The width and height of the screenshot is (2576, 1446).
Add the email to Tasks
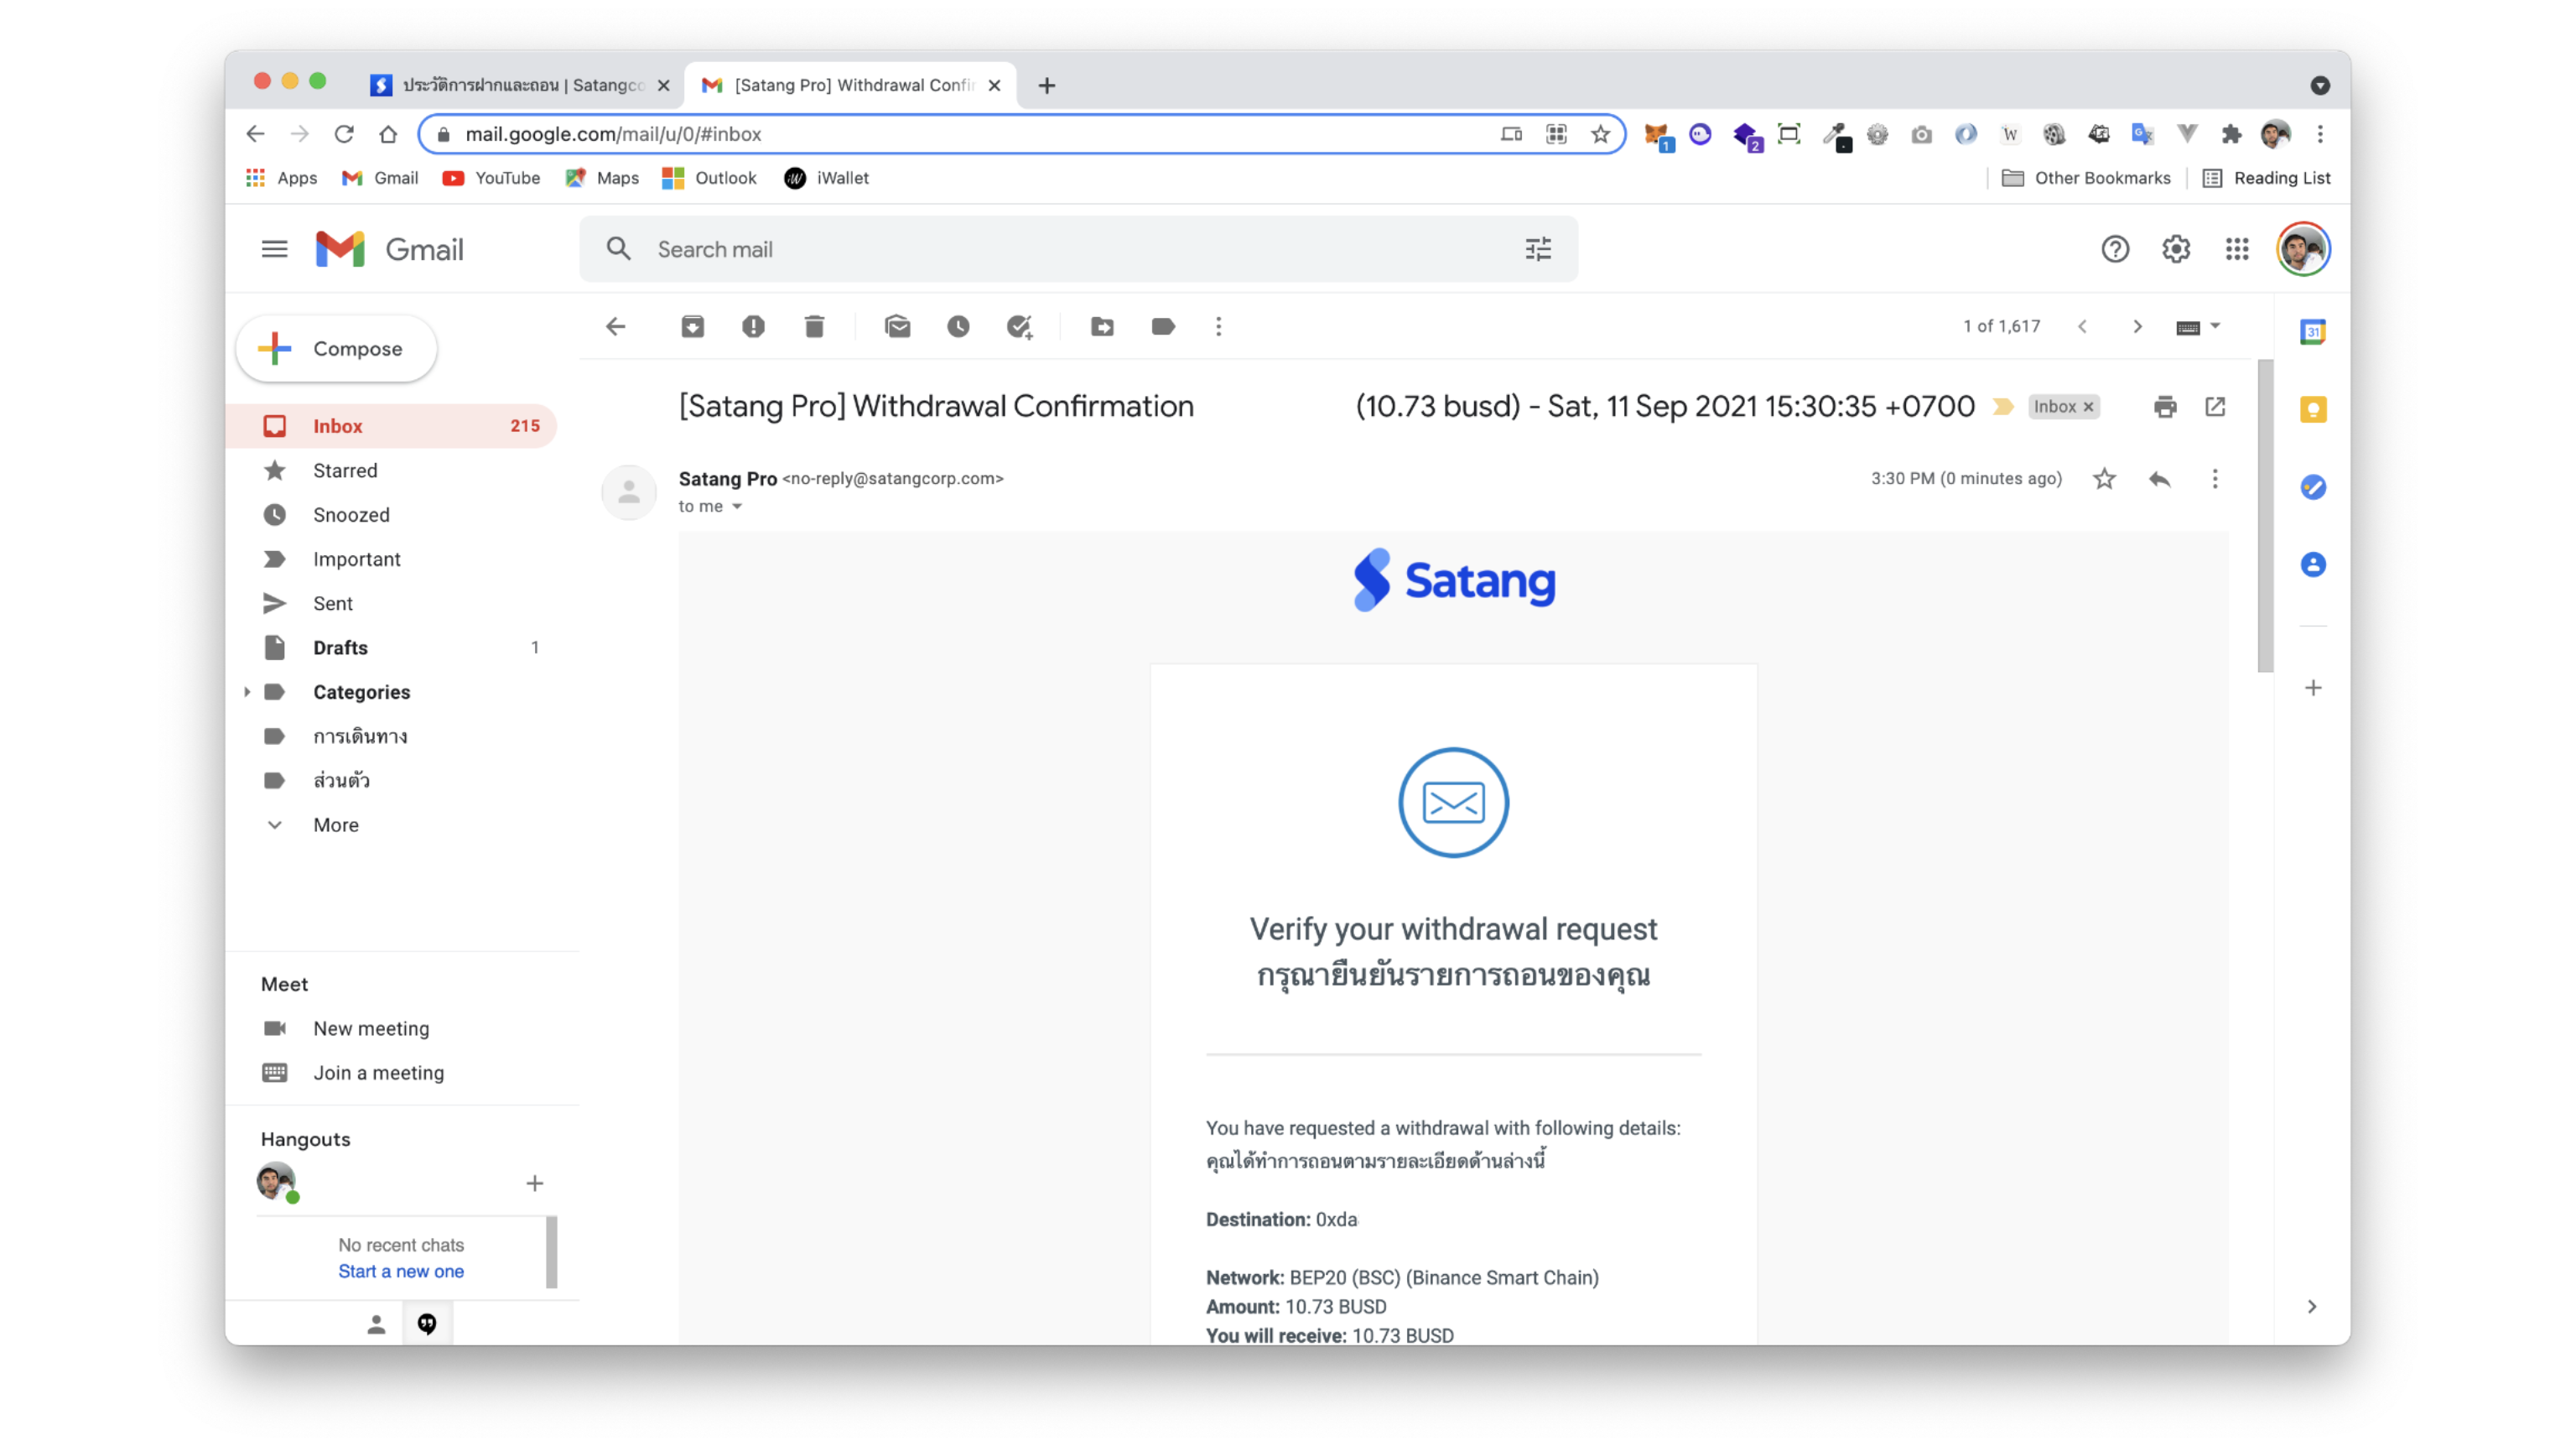tap(1019, 326)
